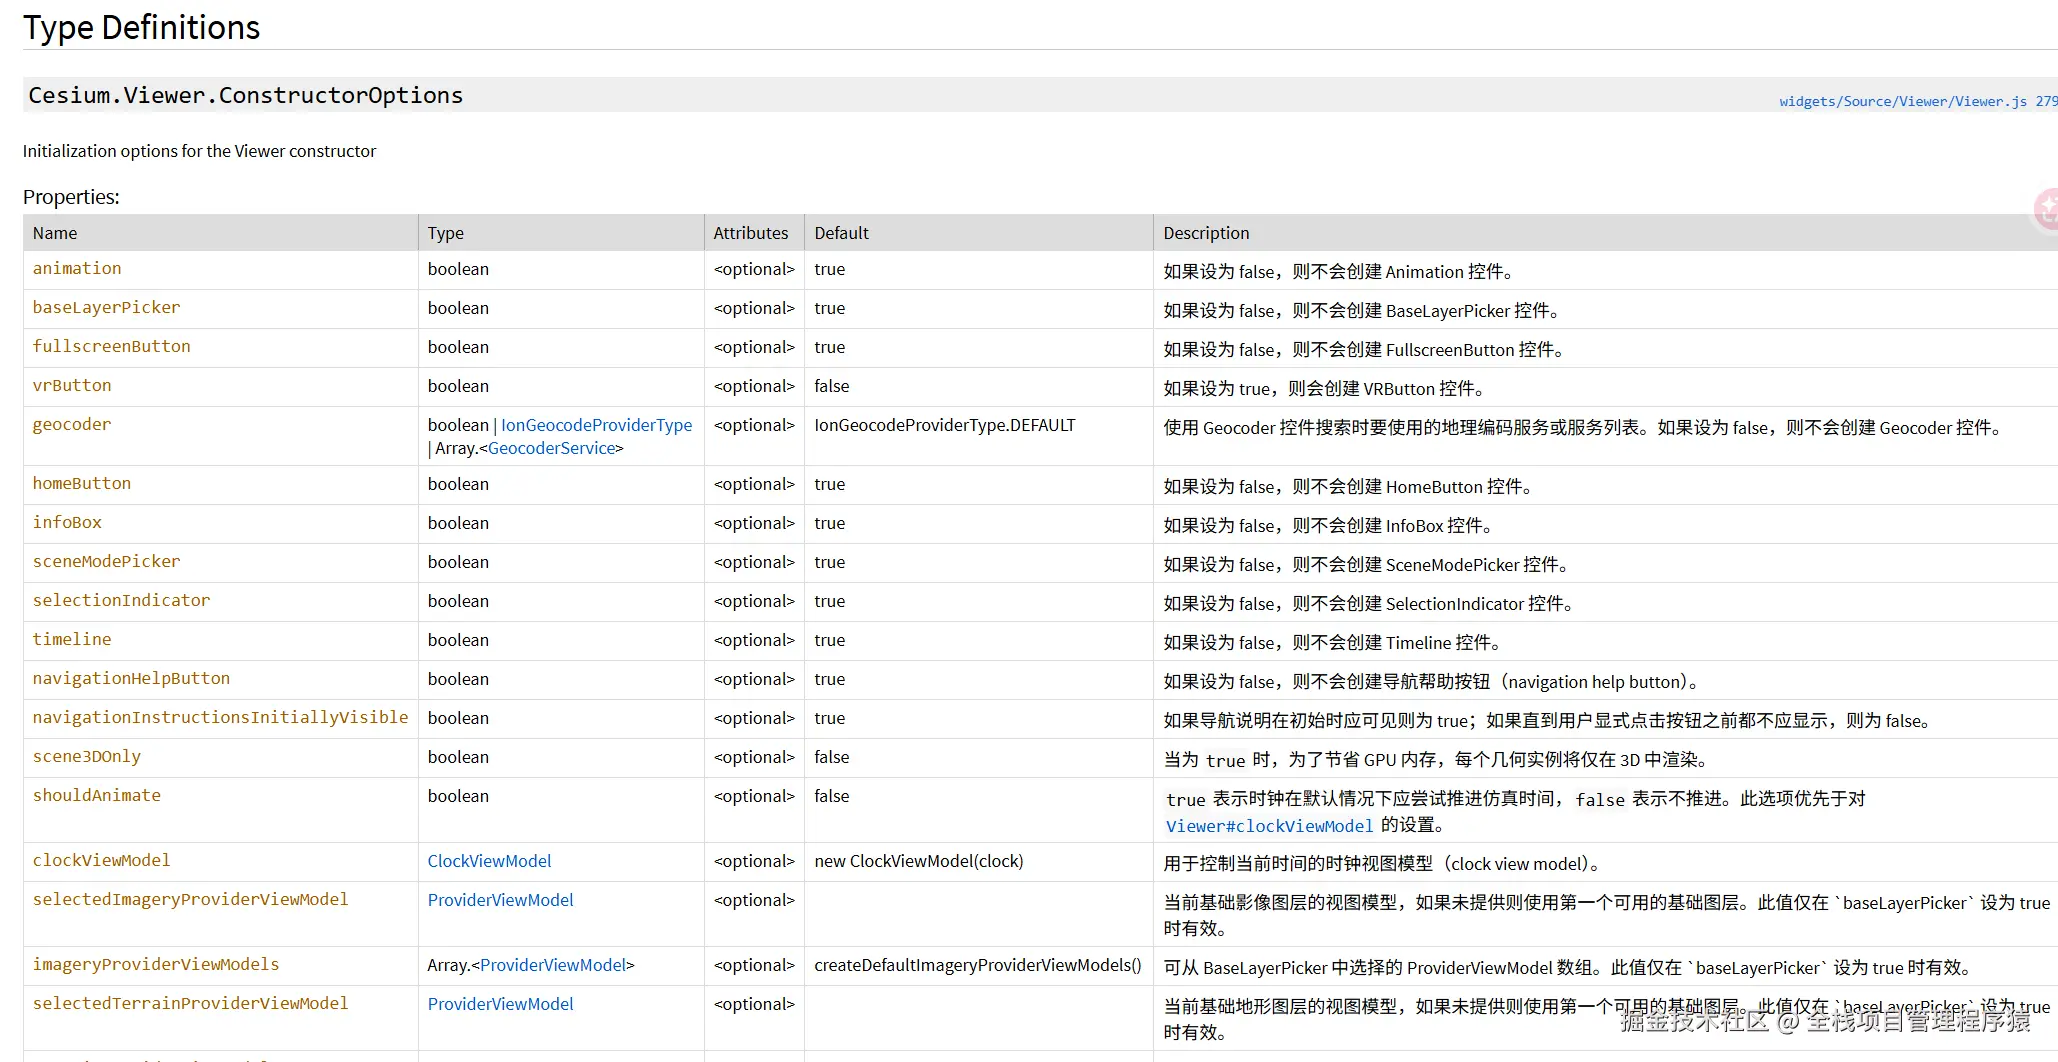Open ProviderViewModel link in selectedTerrainProviderViewModel row
The width and height of the screenshot is (2058, 1062).
(x=500, y=1004)
